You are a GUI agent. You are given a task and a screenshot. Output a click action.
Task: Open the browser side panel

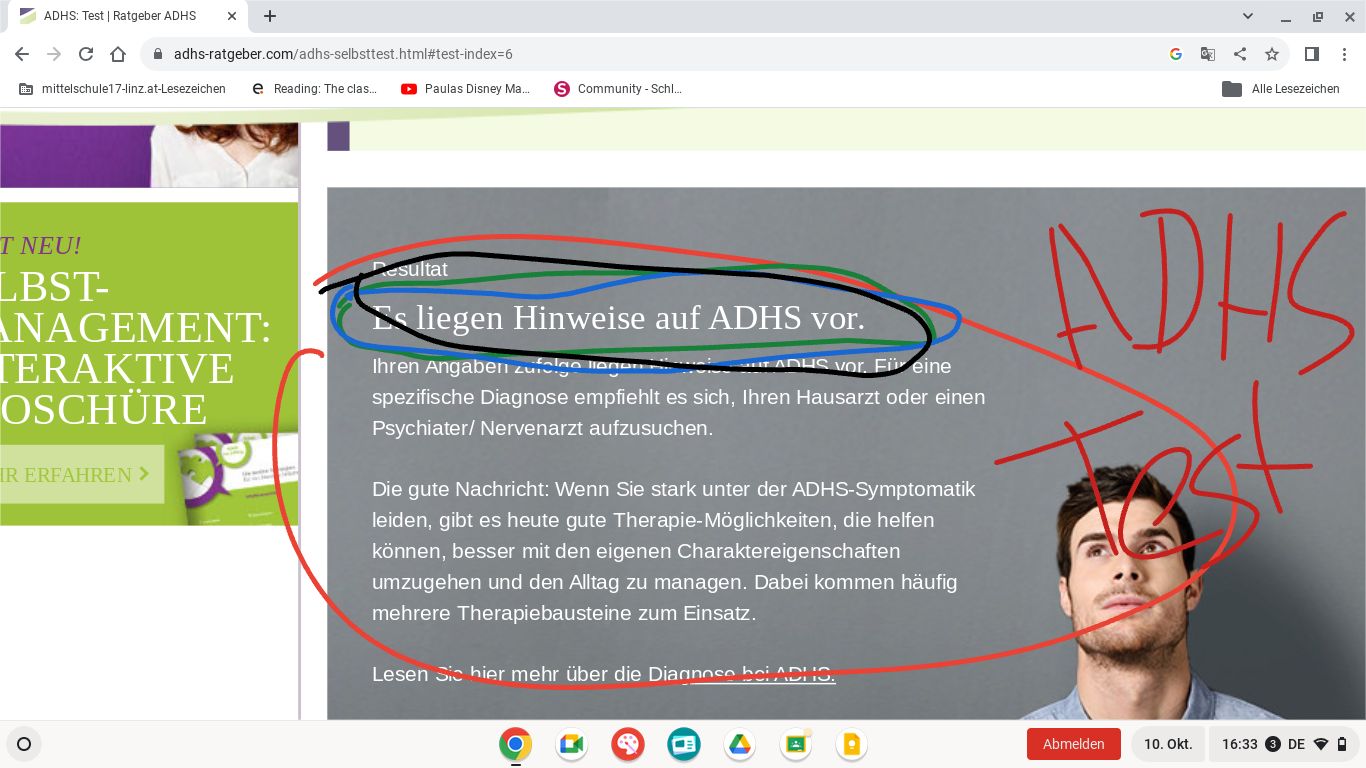[x=1312, y=54]
